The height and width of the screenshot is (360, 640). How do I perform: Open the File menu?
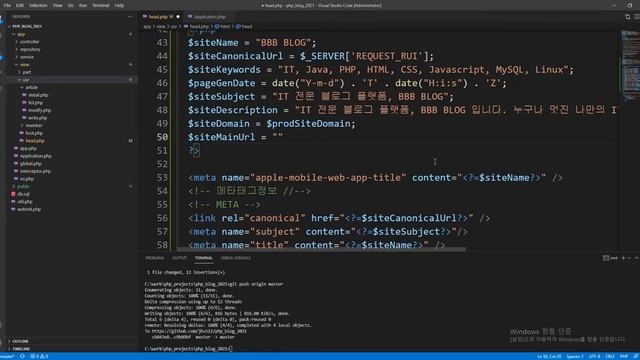[x=7, y=5]
